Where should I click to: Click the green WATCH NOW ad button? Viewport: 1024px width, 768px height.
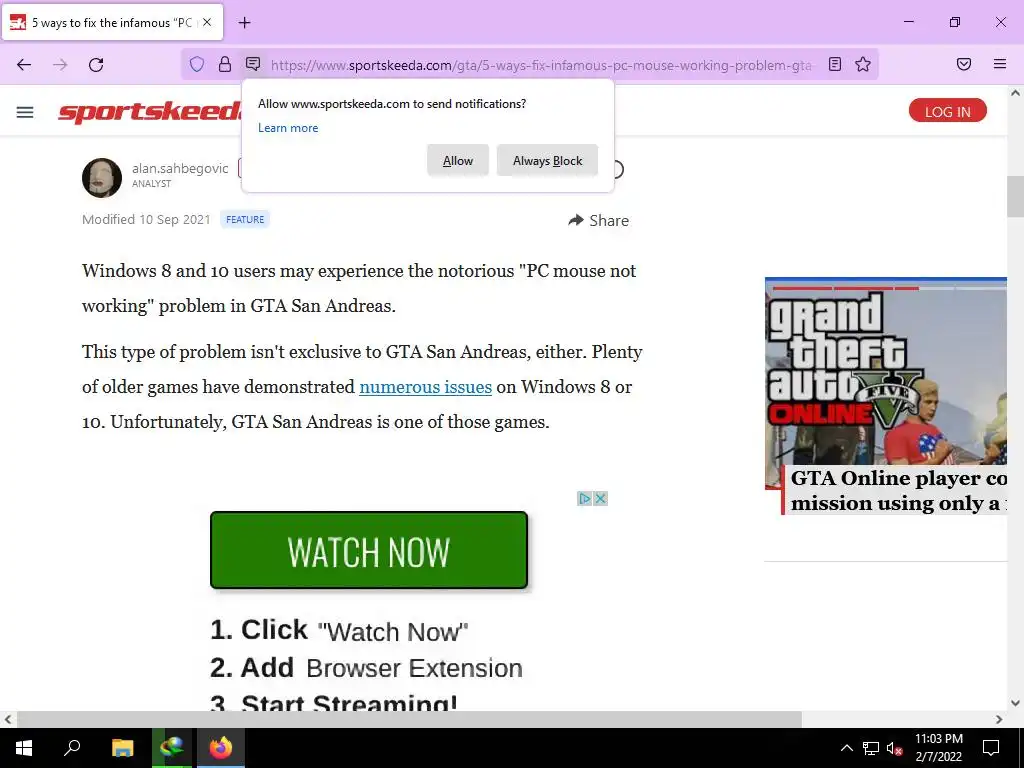[x=369, y=551]
